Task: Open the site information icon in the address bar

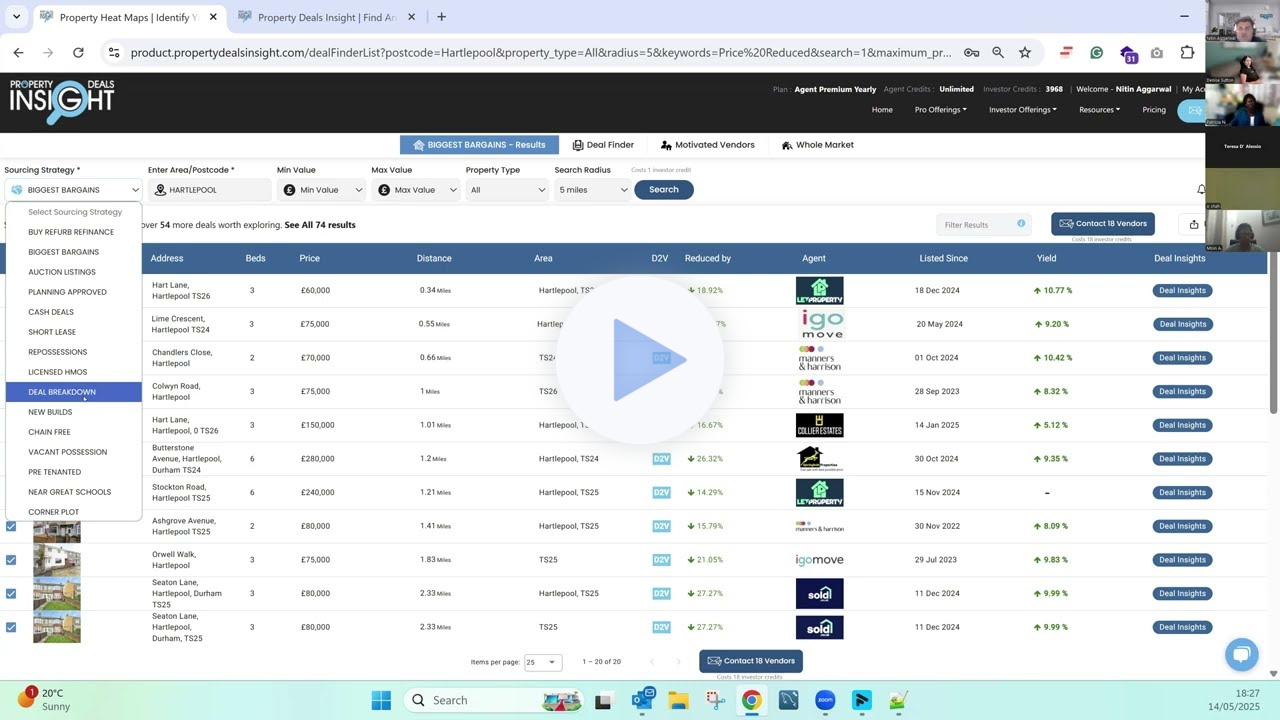Action: [x=113, y=52]
